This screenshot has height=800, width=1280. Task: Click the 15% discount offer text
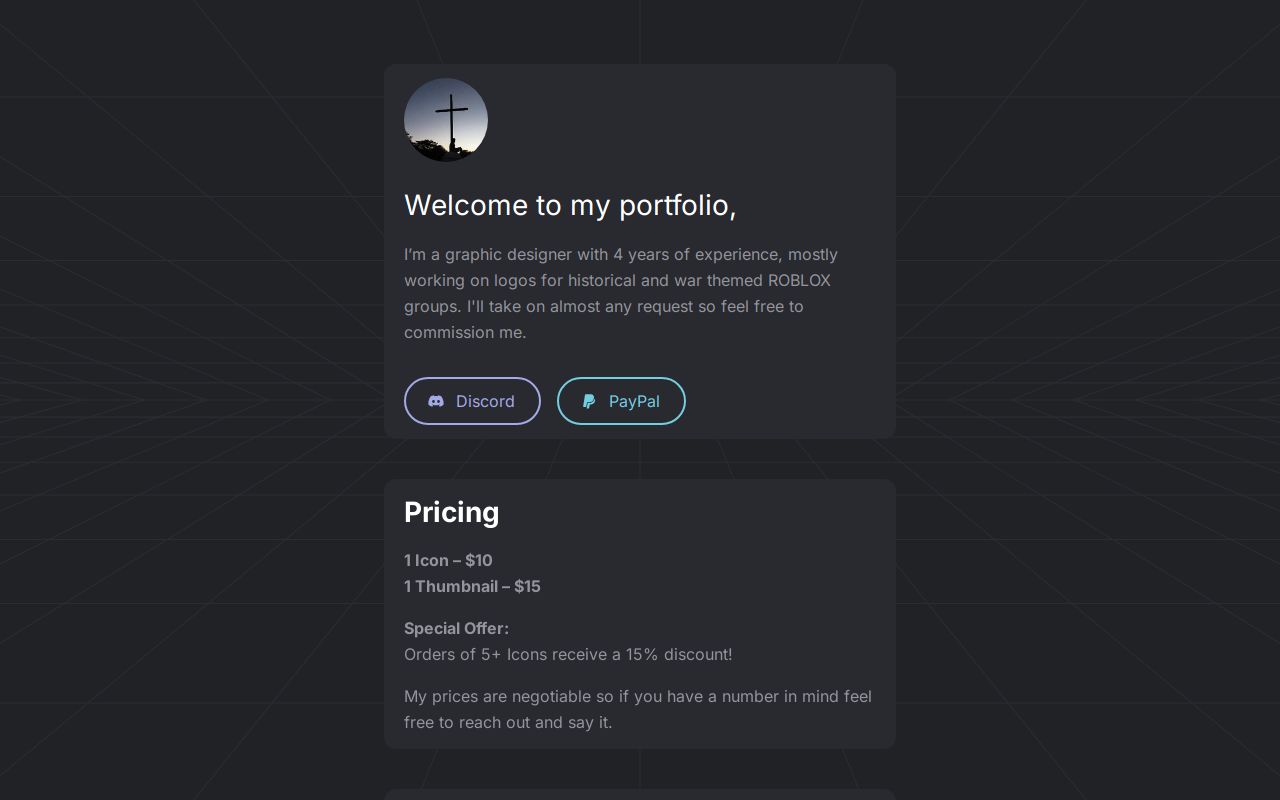point(568,654)
